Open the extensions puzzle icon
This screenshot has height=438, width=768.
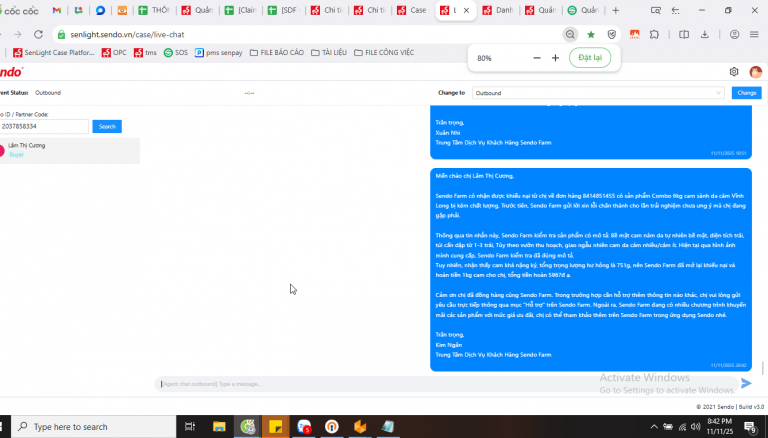coord(654,34)
